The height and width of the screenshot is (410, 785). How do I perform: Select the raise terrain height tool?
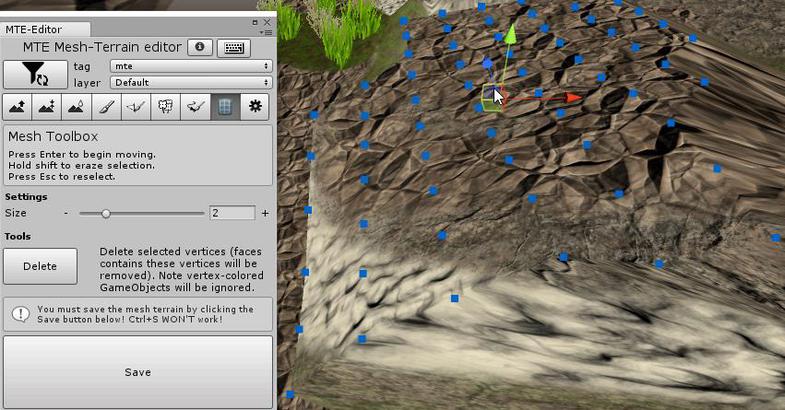pyautogui.click(x=17, y=107)
